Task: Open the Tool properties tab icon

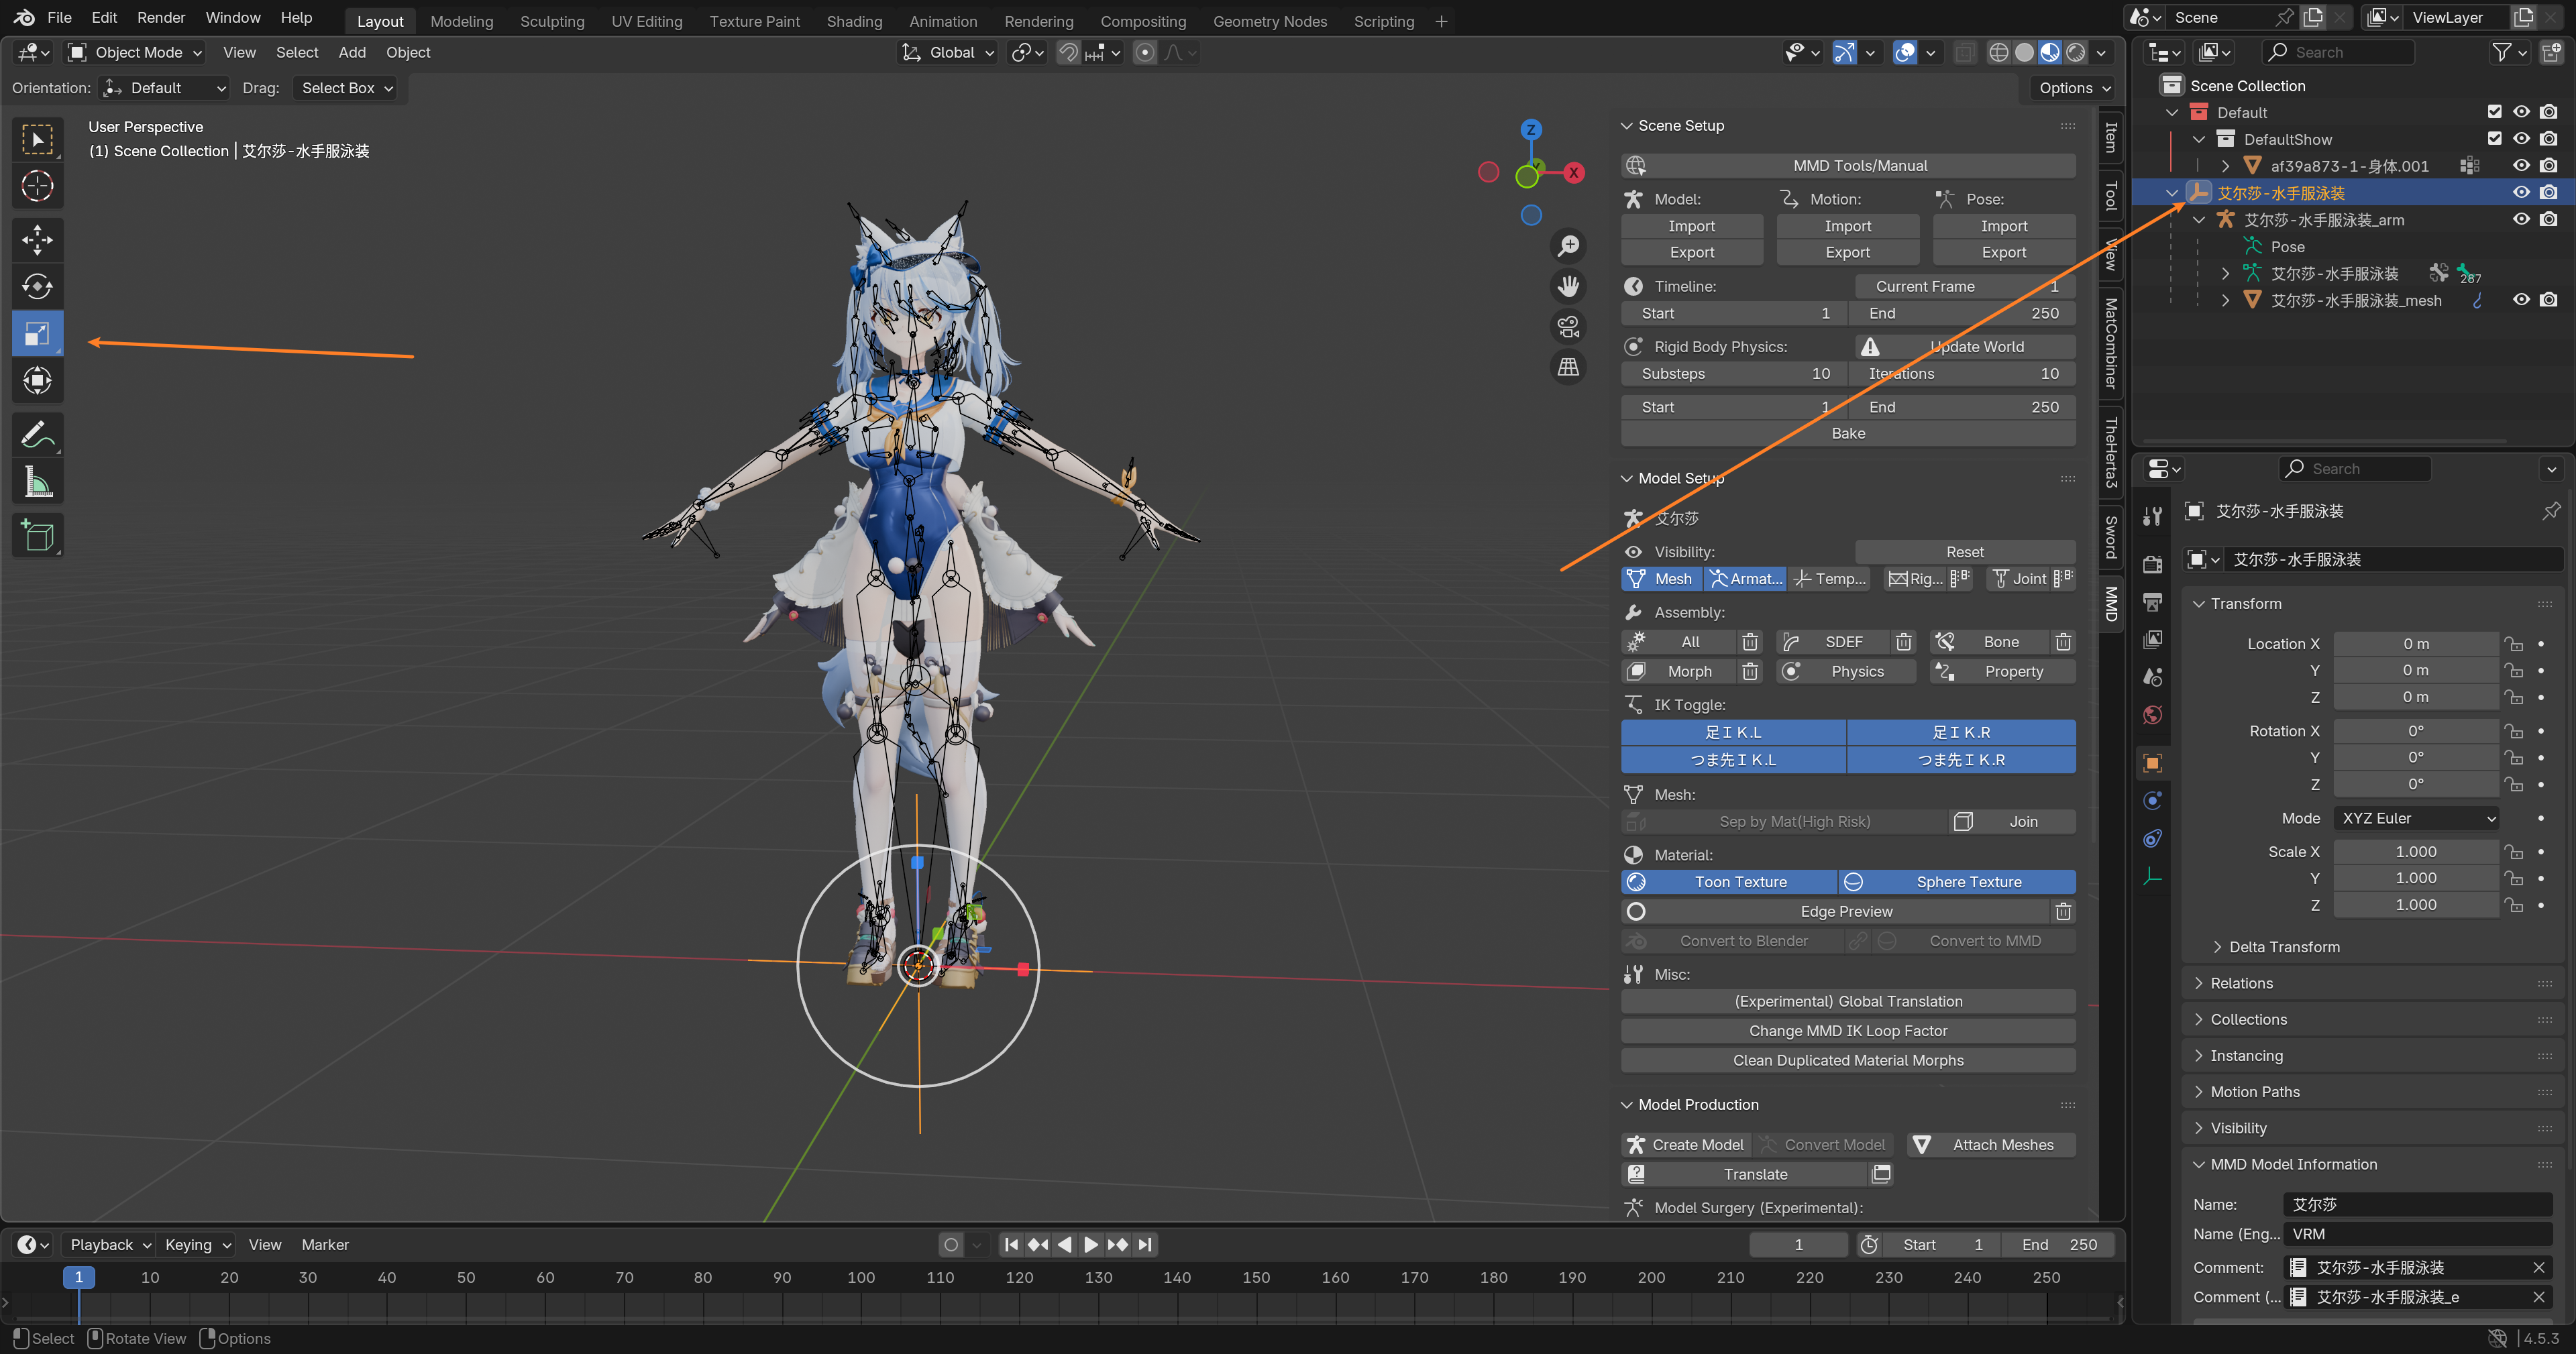Action: pos(2153,516)
